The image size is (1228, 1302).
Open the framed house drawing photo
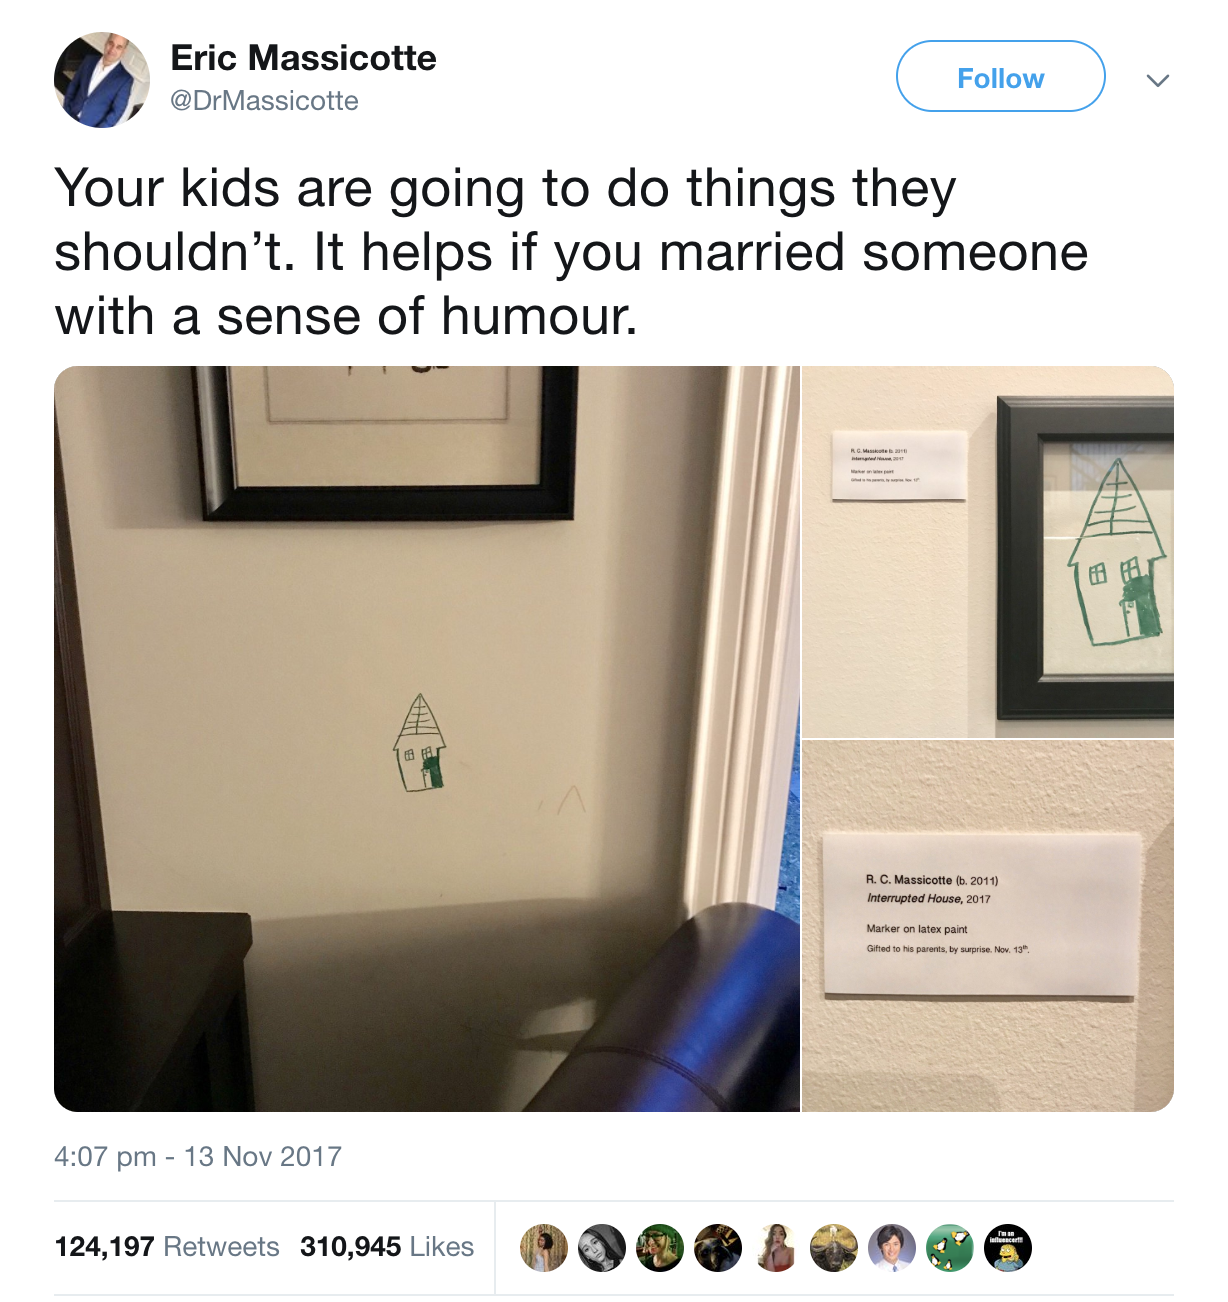click(x=988, y=552)
